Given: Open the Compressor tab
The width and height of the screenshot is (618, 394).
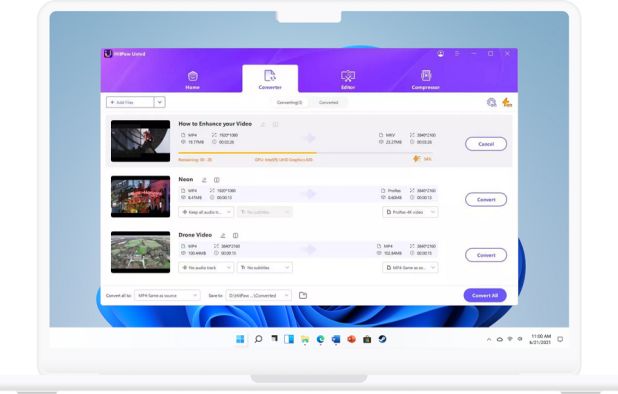Looking at the screenshot, I should (426, 80).
